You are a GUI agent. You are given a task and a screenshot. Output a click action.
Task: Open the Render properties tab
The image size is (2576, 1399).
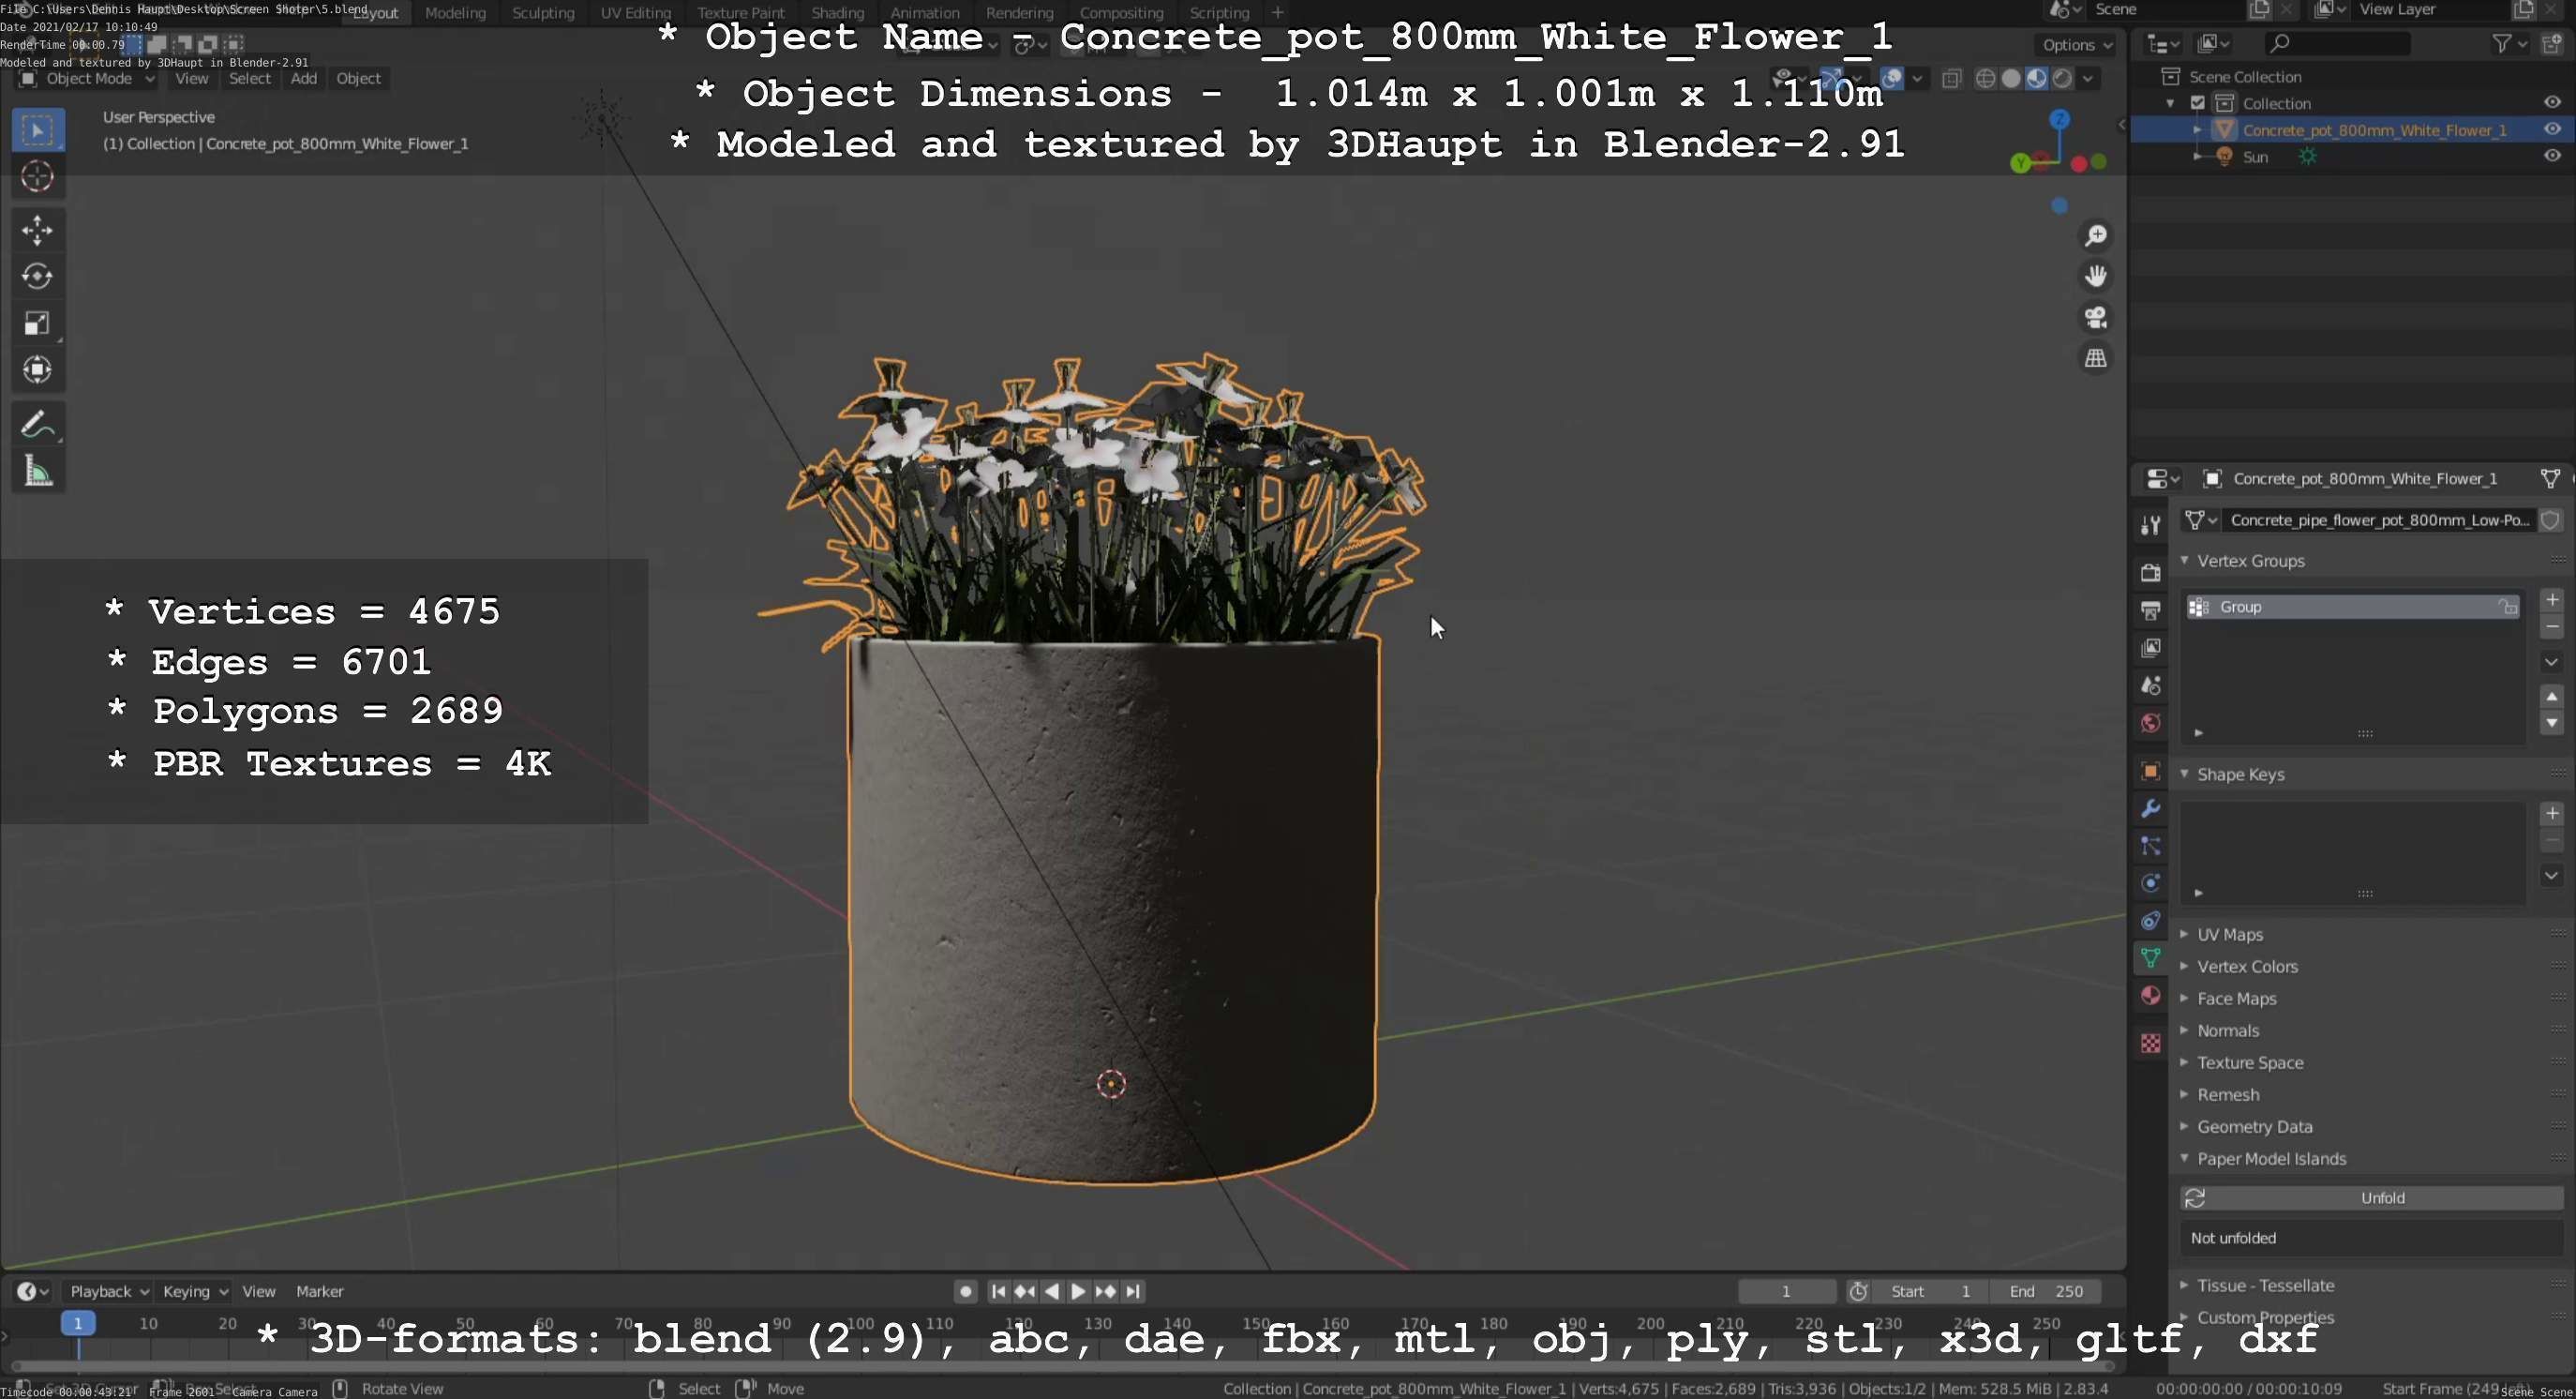coord(2150,572)
